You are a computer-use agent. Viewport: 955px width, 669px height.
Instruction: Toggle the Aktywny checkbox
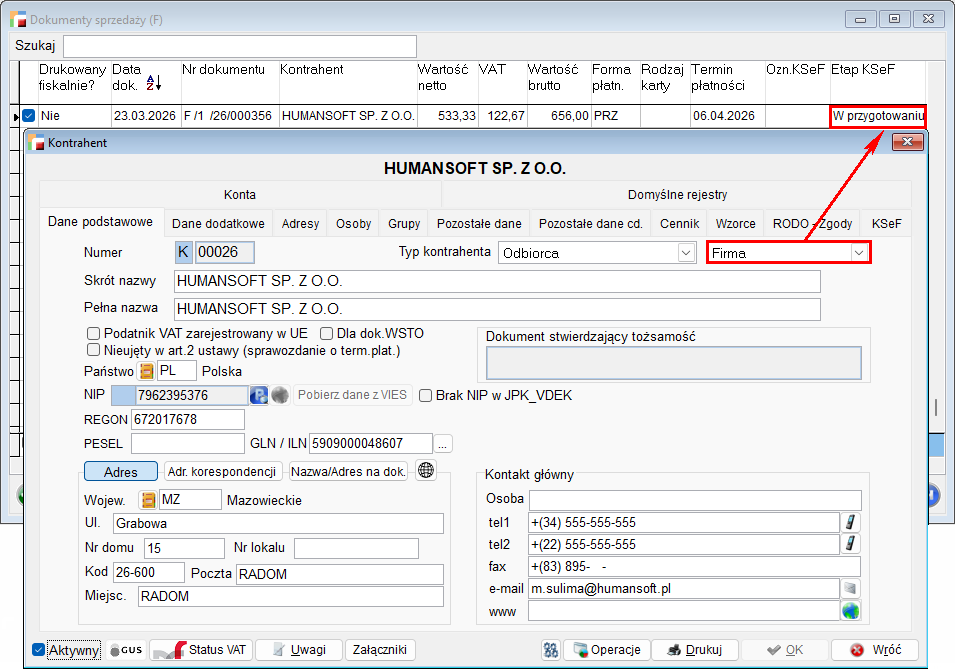click(39, 650)
